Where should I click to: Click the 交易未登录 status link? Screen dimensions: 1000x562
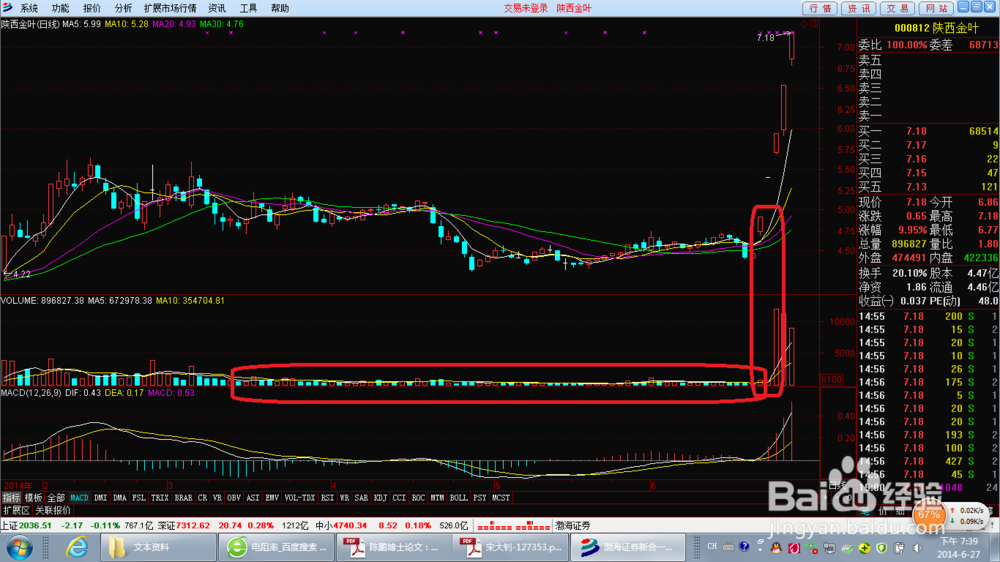click(x=526, y=8)
